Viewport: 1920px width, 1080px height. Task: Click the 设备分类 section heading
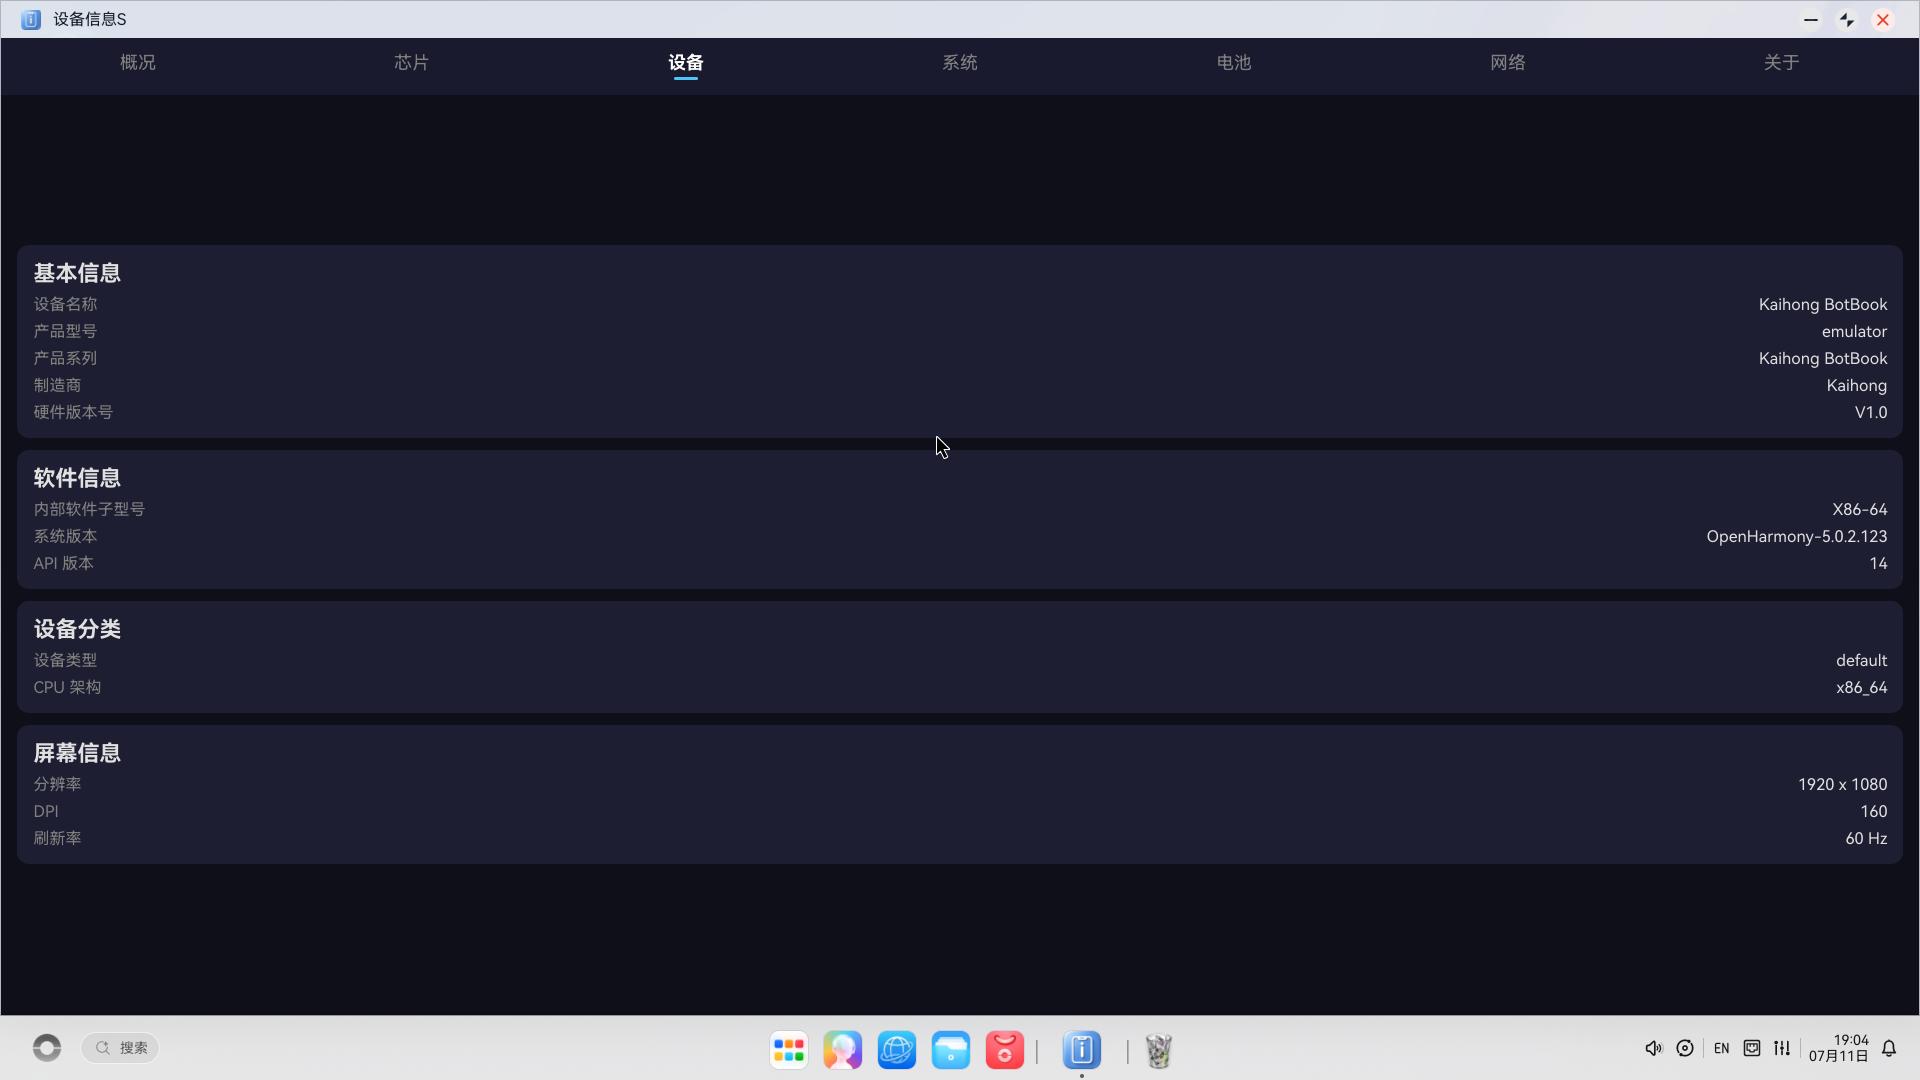point(77,629)
